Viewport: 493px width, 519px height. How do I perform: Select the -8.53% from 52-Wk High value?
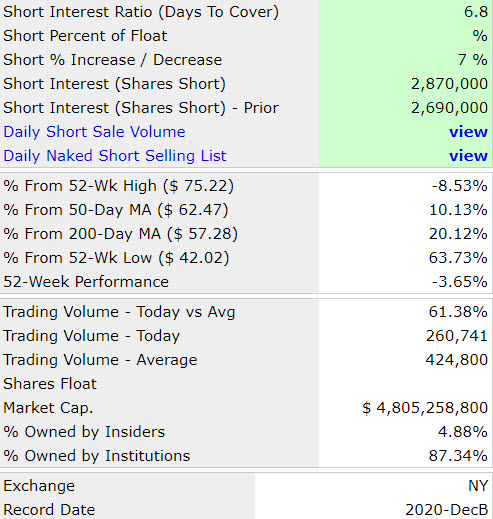tap(460, 186)
